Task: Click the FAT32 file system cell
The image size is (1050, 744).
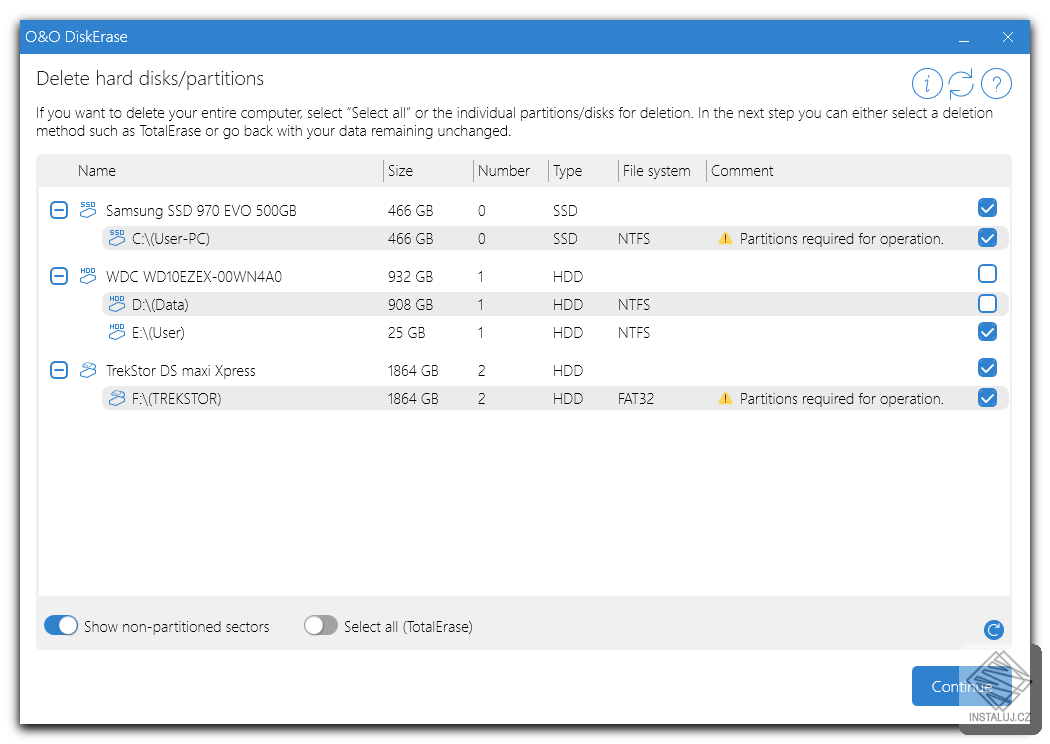Action: coord(635,399)
